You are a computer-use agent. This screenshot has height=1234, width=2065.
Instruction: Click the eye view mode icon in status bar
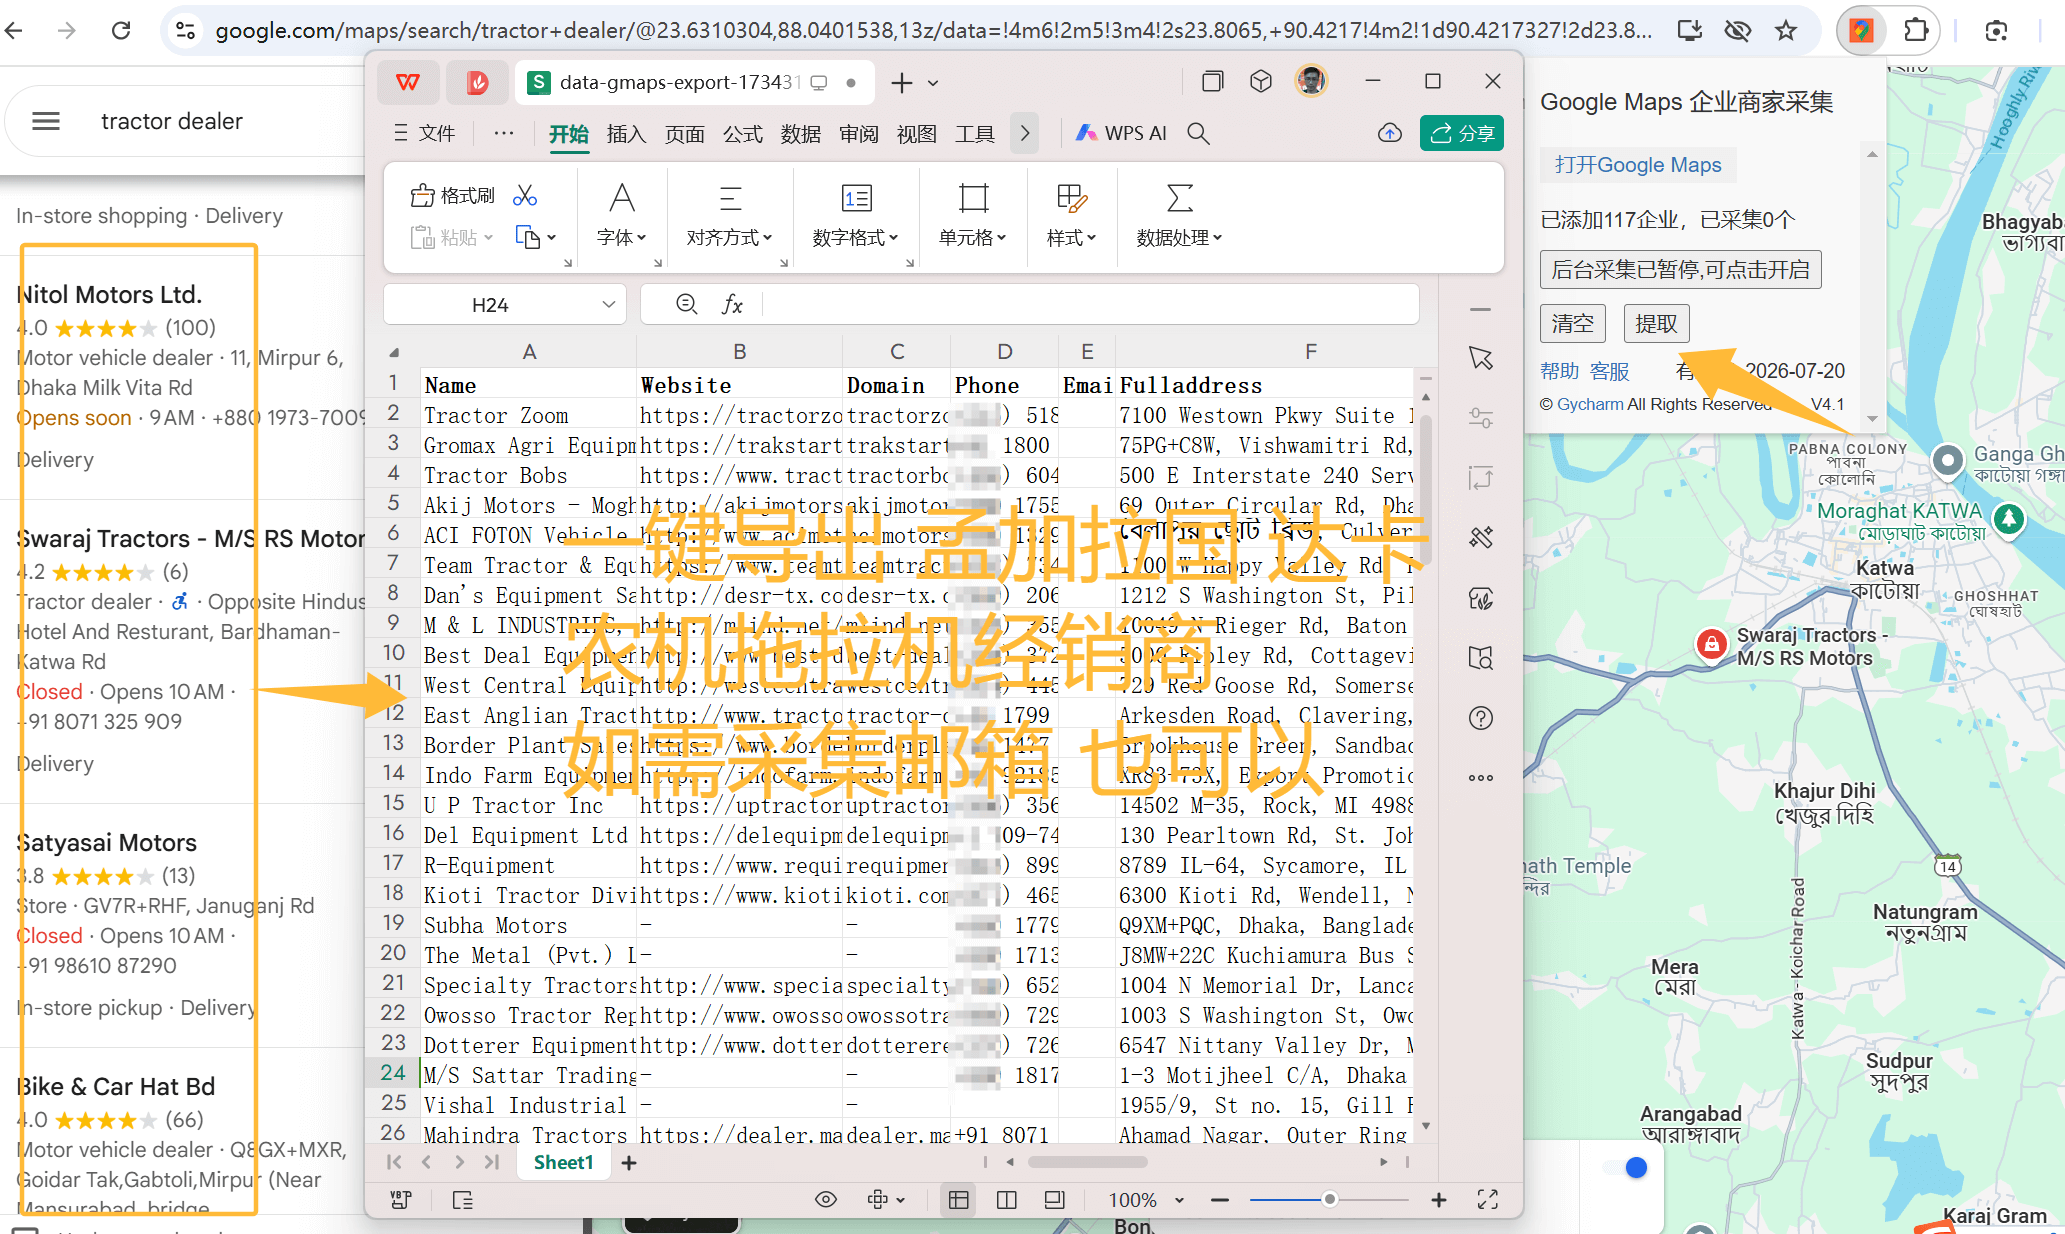coord(826,1199)
